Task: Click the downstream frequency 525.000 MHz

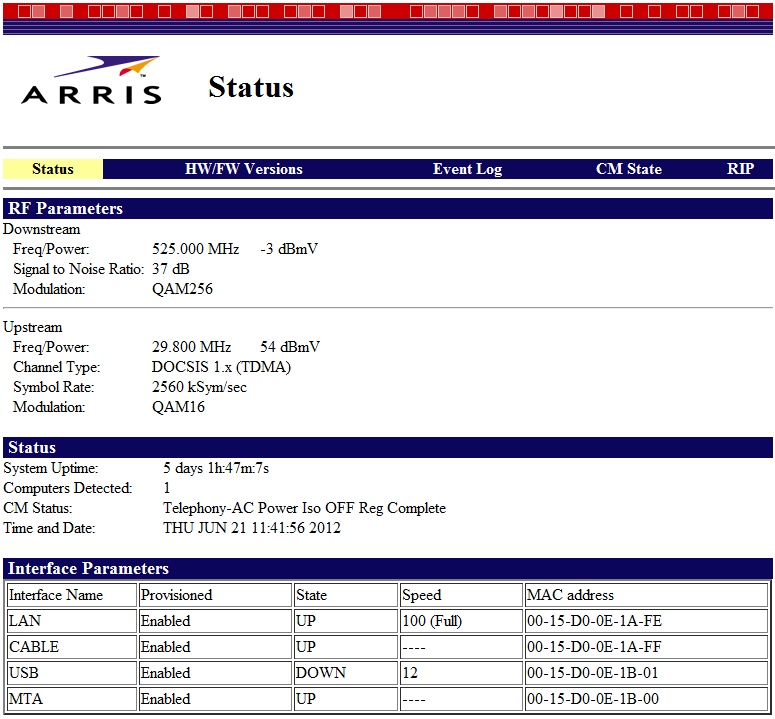Action: (195, 249)
